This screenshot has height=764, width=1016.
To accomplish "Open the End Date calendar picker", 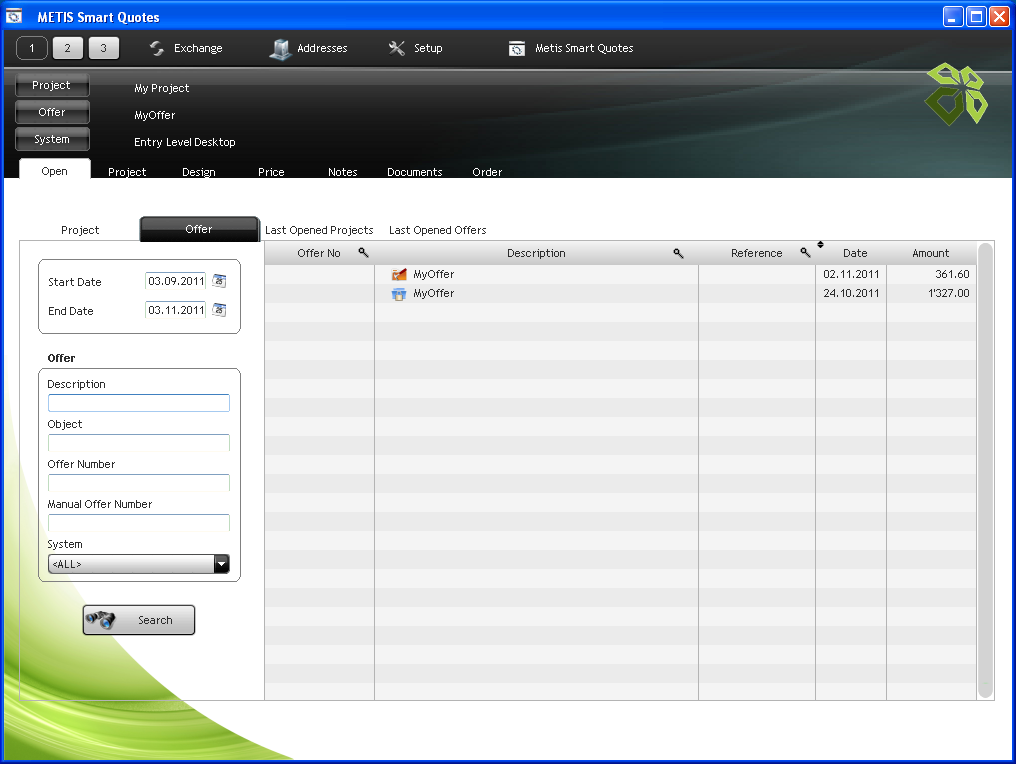I will pos(219,310).
